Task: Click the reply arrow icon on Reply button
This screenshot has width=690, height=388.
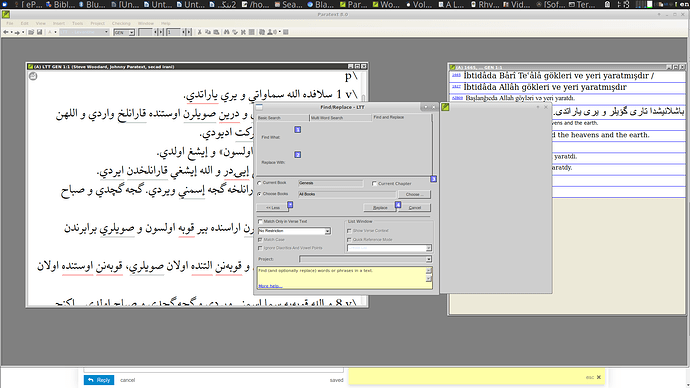Action: (x=91, y=380)
